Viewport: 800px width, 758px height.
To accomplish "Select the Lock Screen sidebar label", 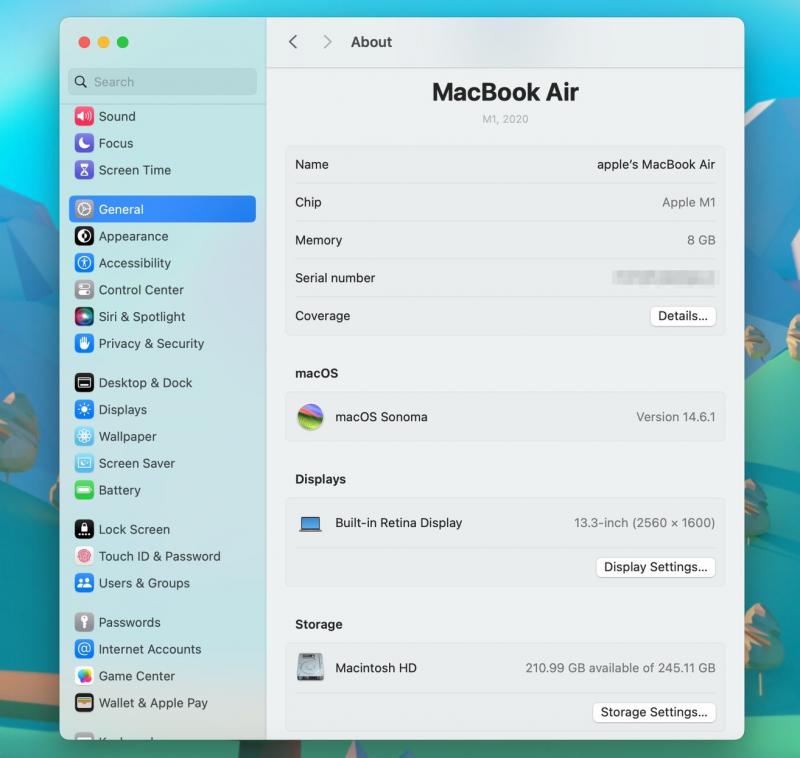I will tap(134, 529).
